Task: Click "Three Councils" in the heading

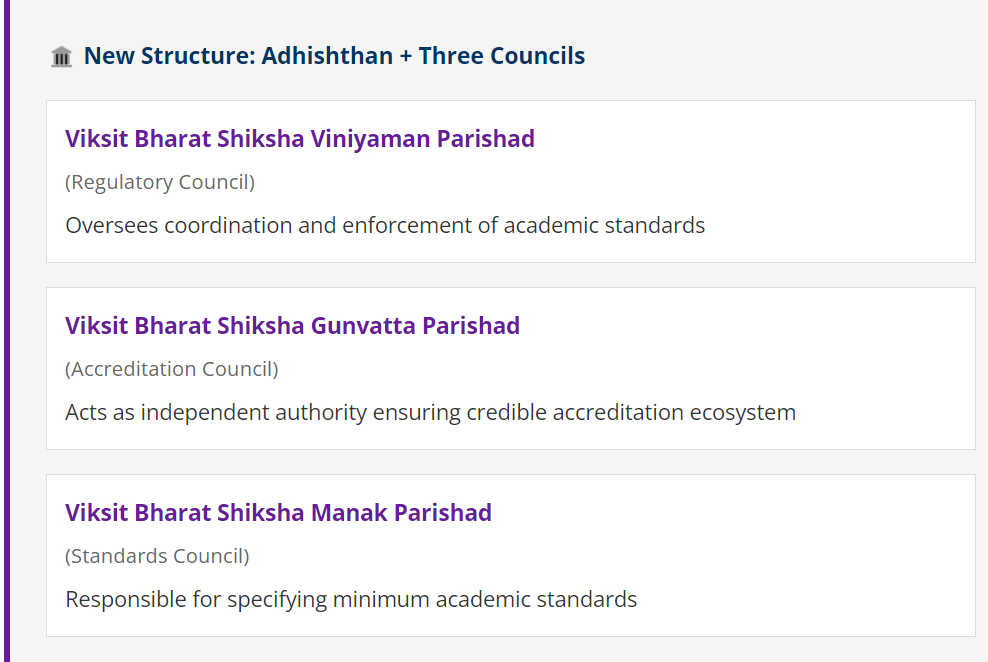Action: [502, 56]
